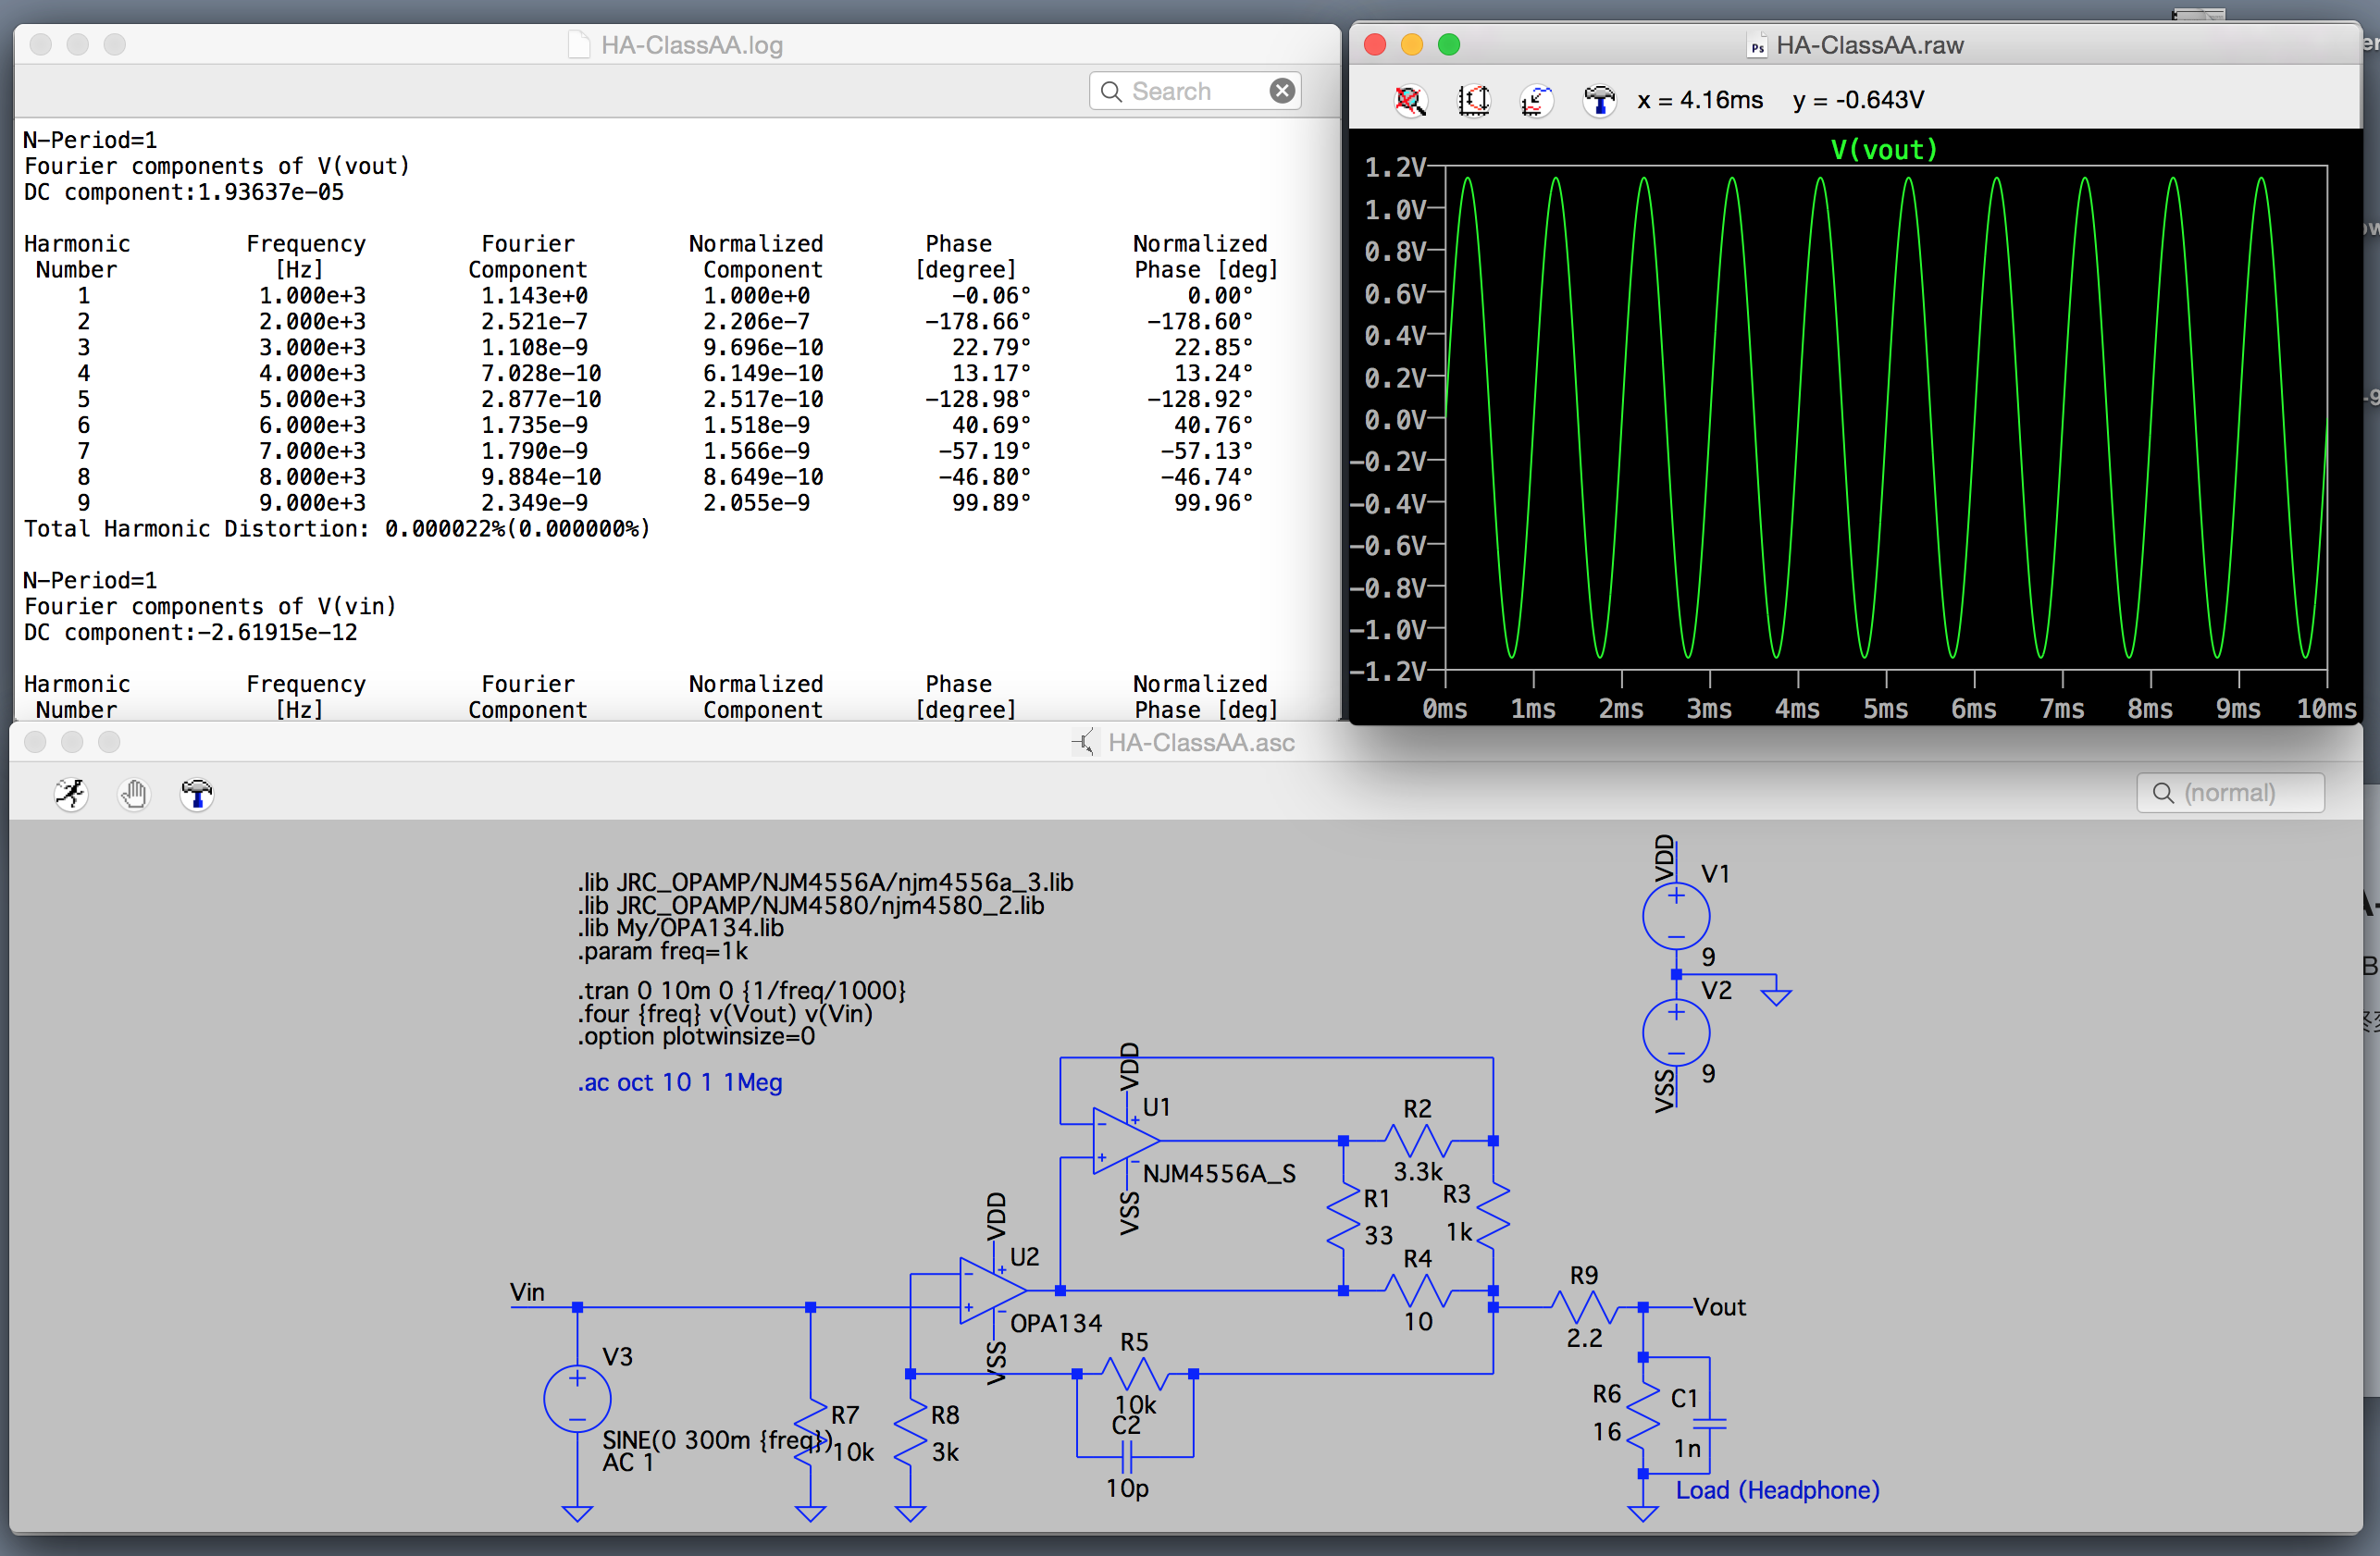This screenshot has height=1556, width=2380.
Task: Open hammer settings icon in waveform window
Action: (1599, 100)
